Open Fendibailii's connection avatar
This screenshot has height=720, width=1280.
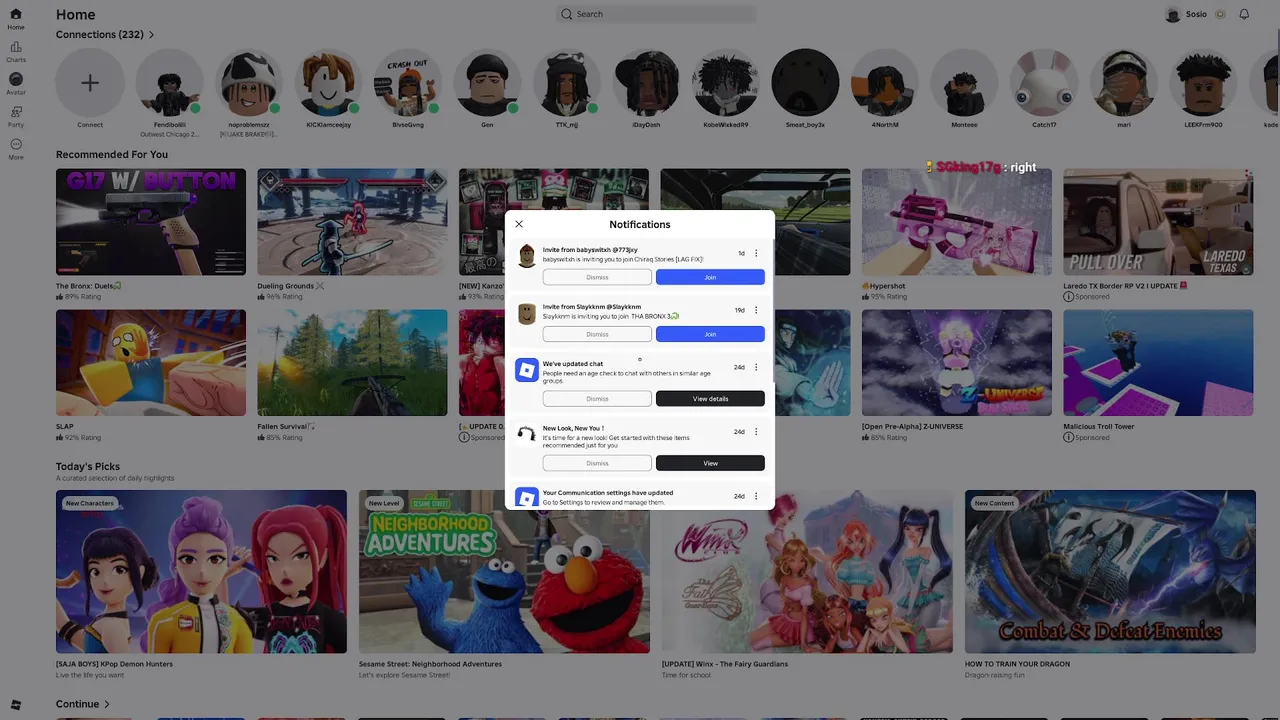click(x=169, y=83)
